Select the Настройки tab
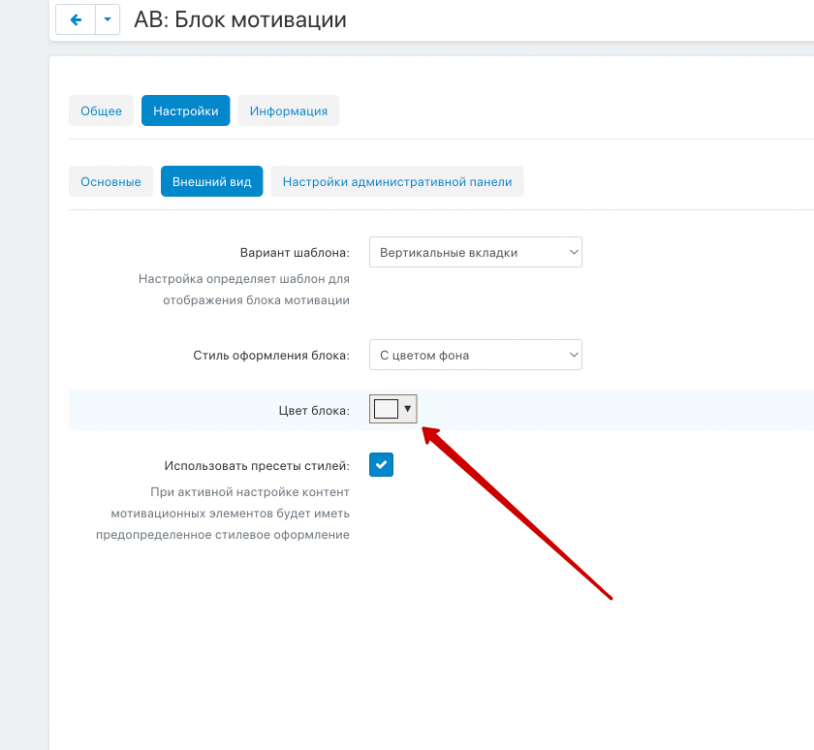Viewport: 814px width, 750px height. (185, 111)
